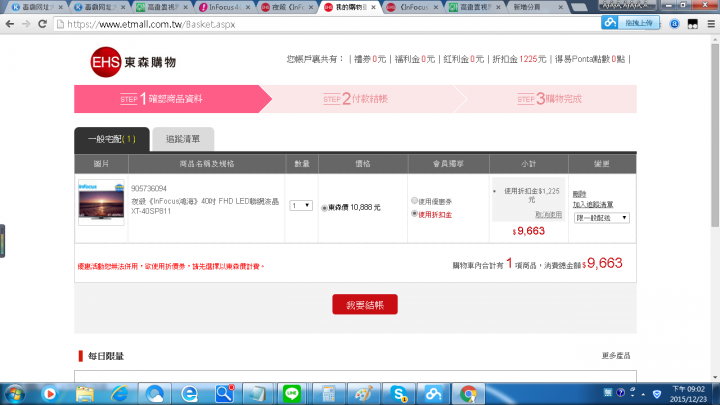Switch to 新增分頁 browser tab

[x=535, y=7]
